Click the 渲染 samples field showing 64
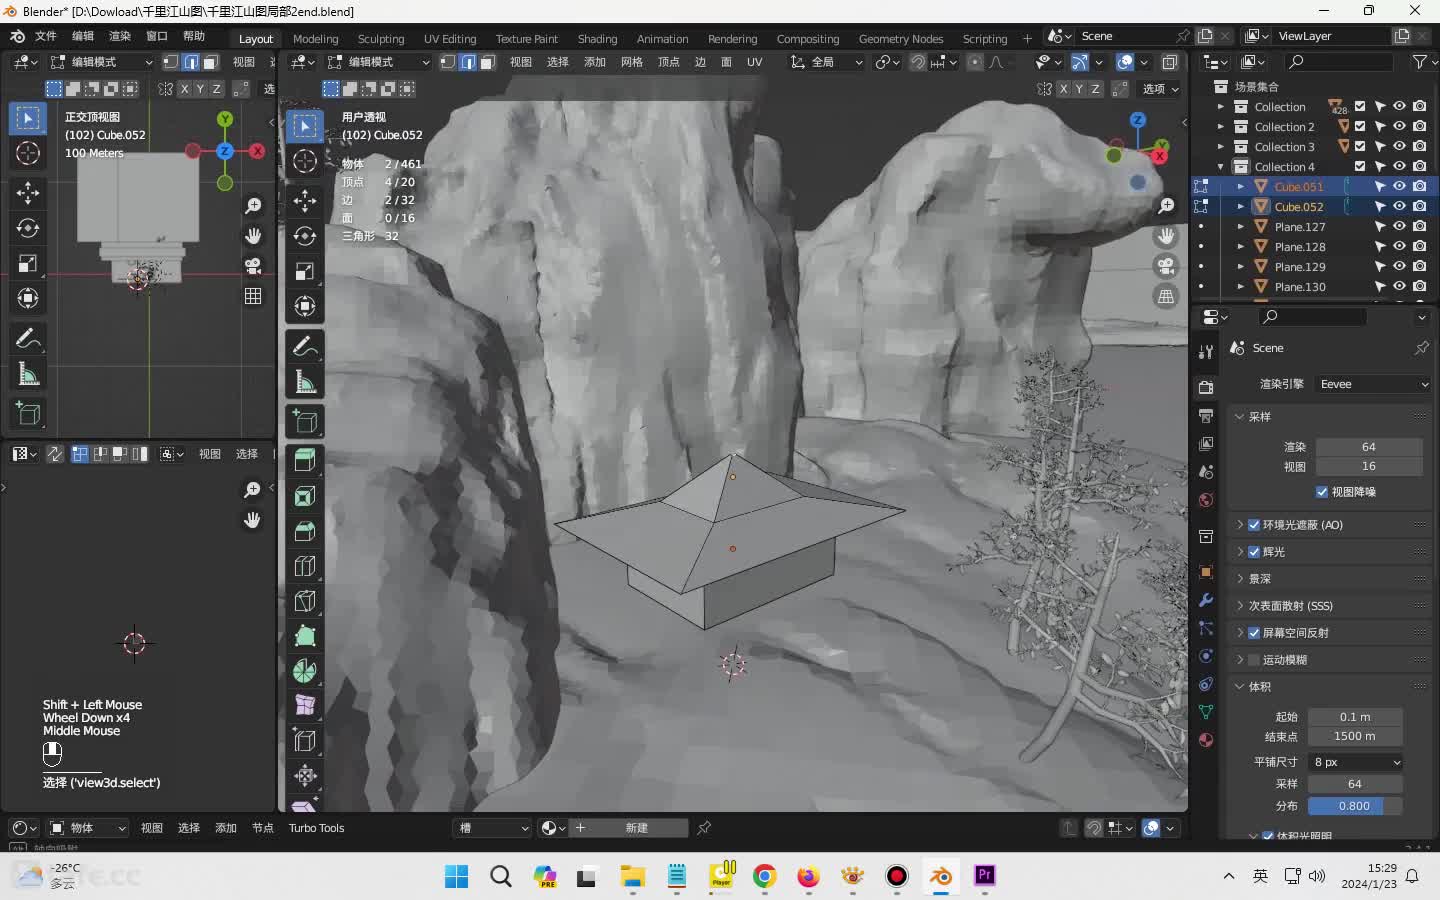1440x900 pixels. tap(1368, 447)
